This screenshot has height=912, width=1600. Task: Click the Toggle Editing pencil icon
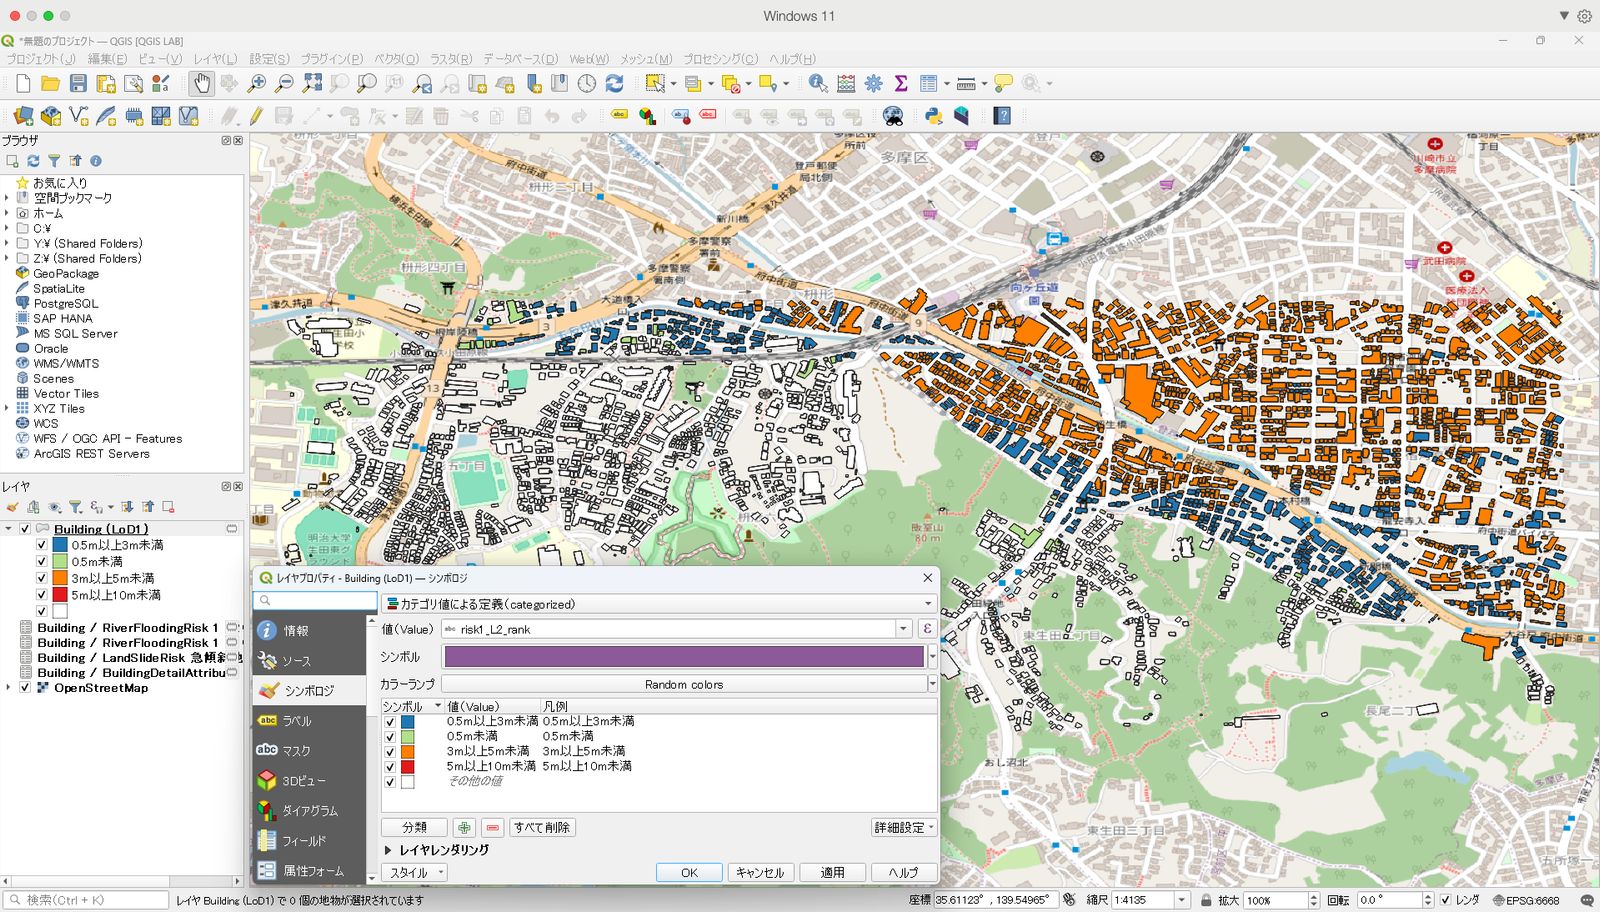(256, 116)
